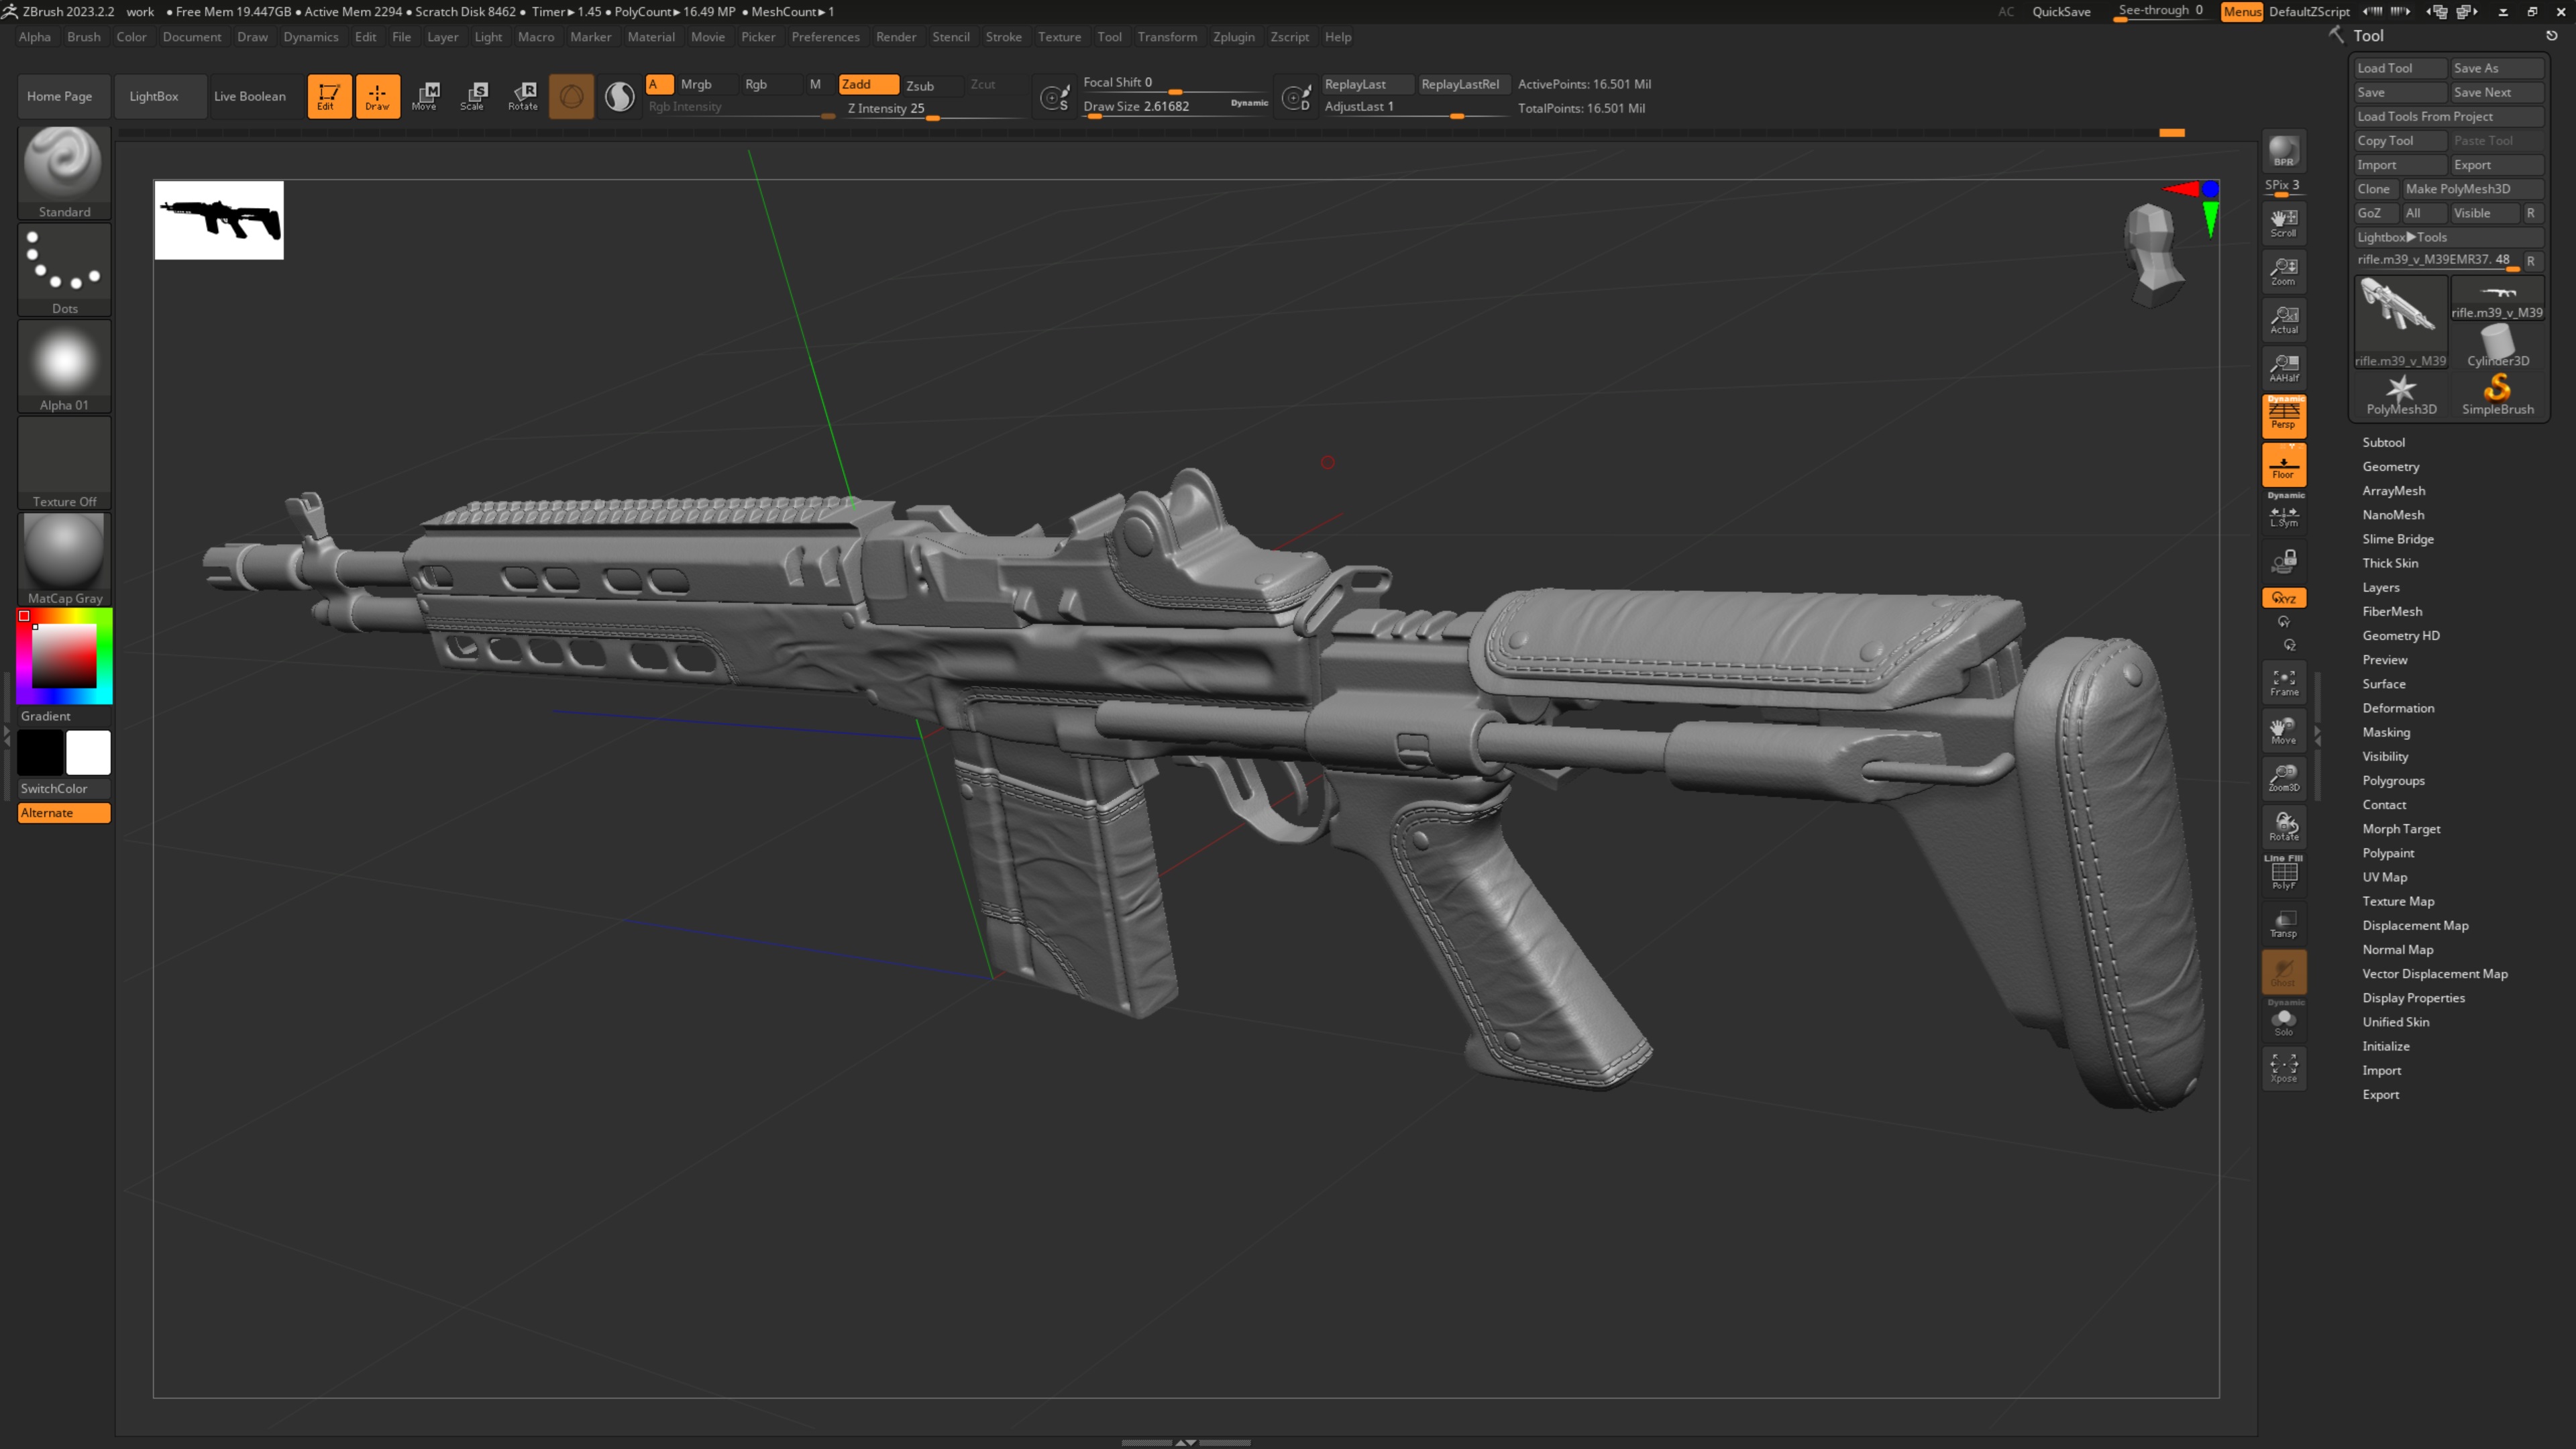
Task: Select the Cylinder3D tool
Action: [2498, 346]
